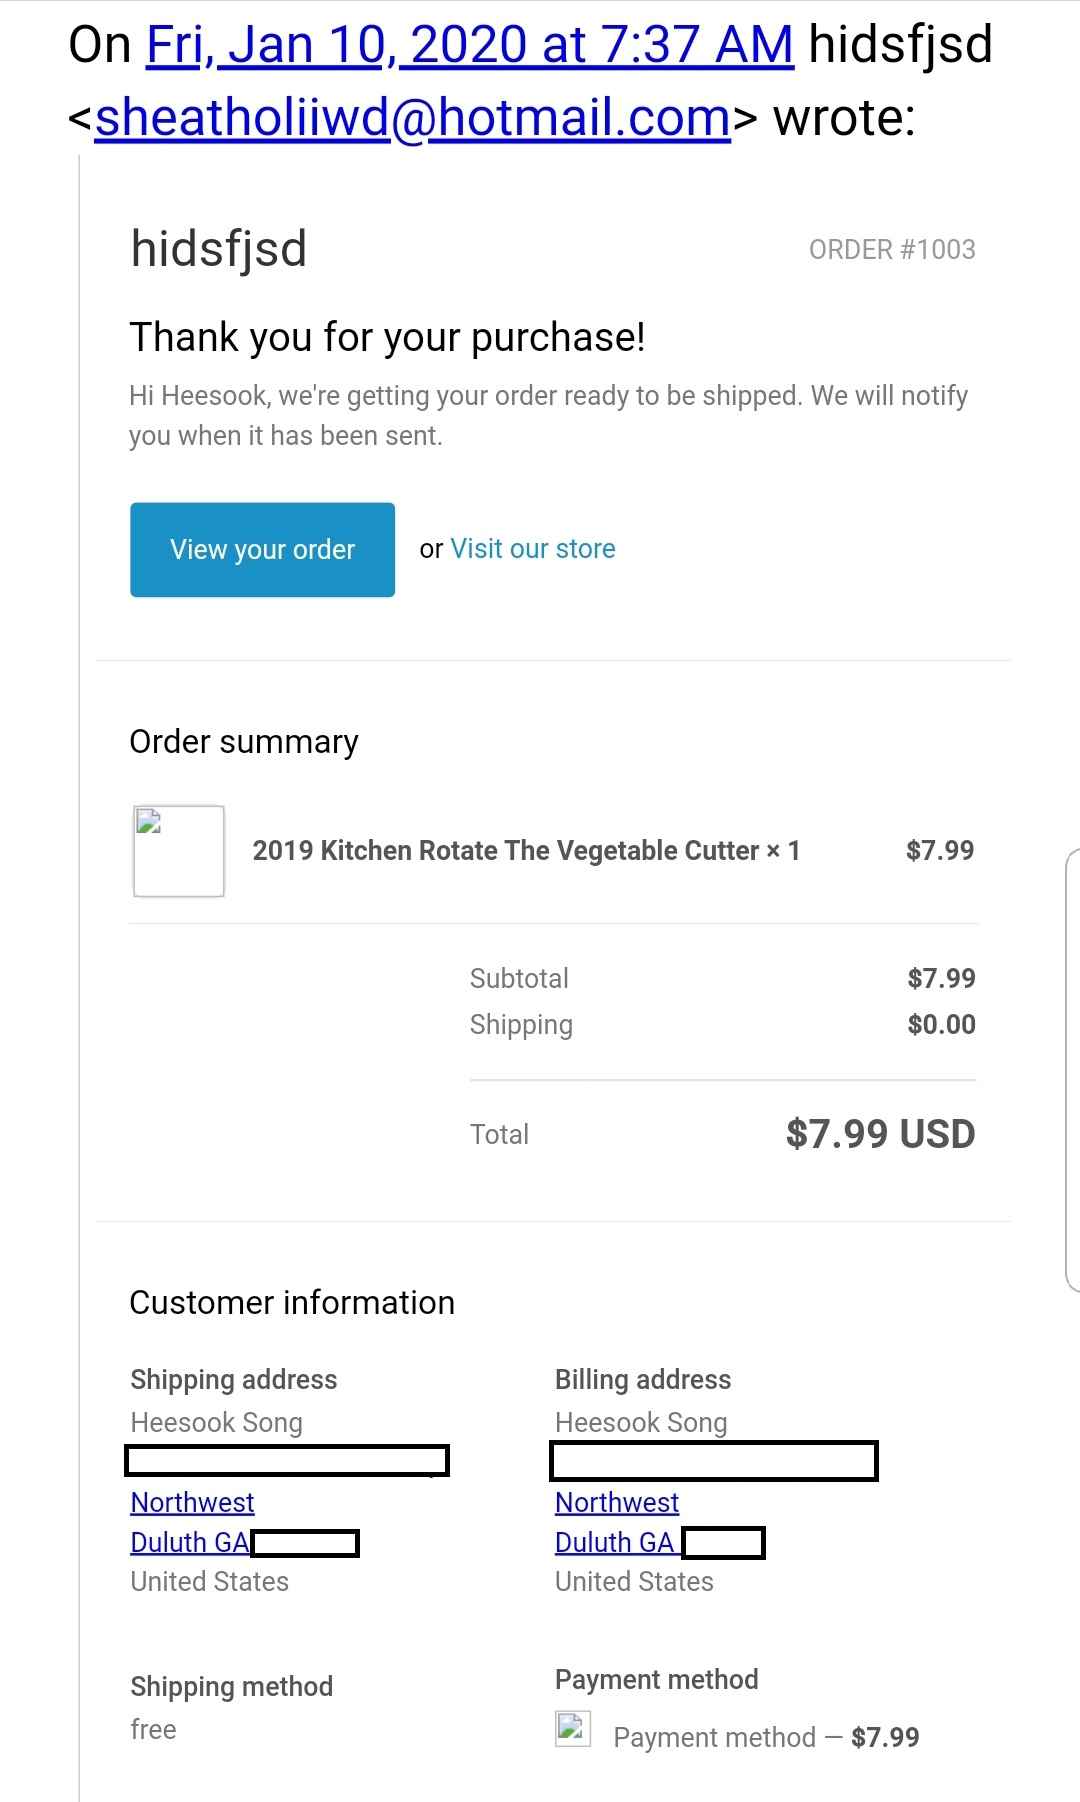Open Northwest link under Shipping address
1080x1802 pixels.
point(192,1503)
